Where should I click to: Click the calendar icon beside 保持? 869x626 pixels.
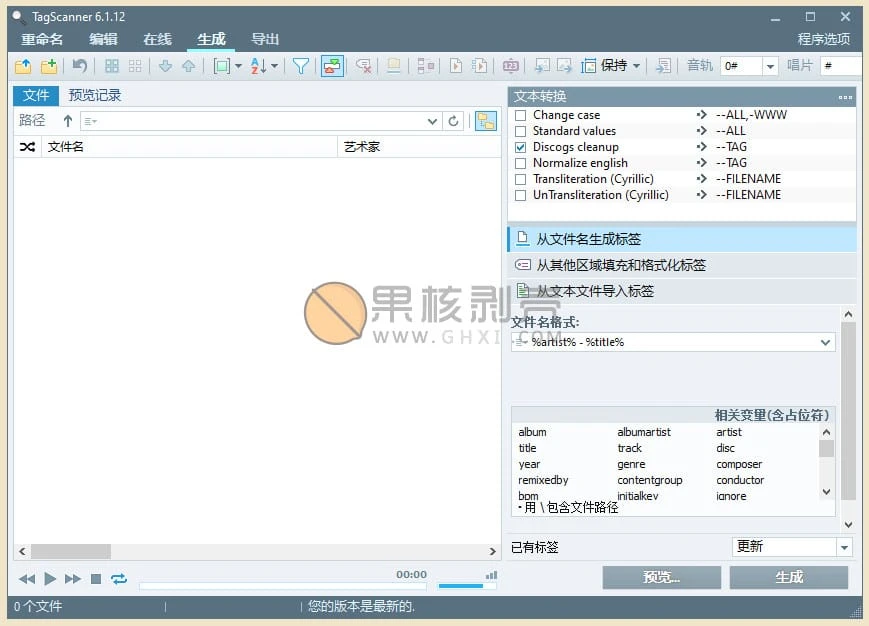click(588, 66)
